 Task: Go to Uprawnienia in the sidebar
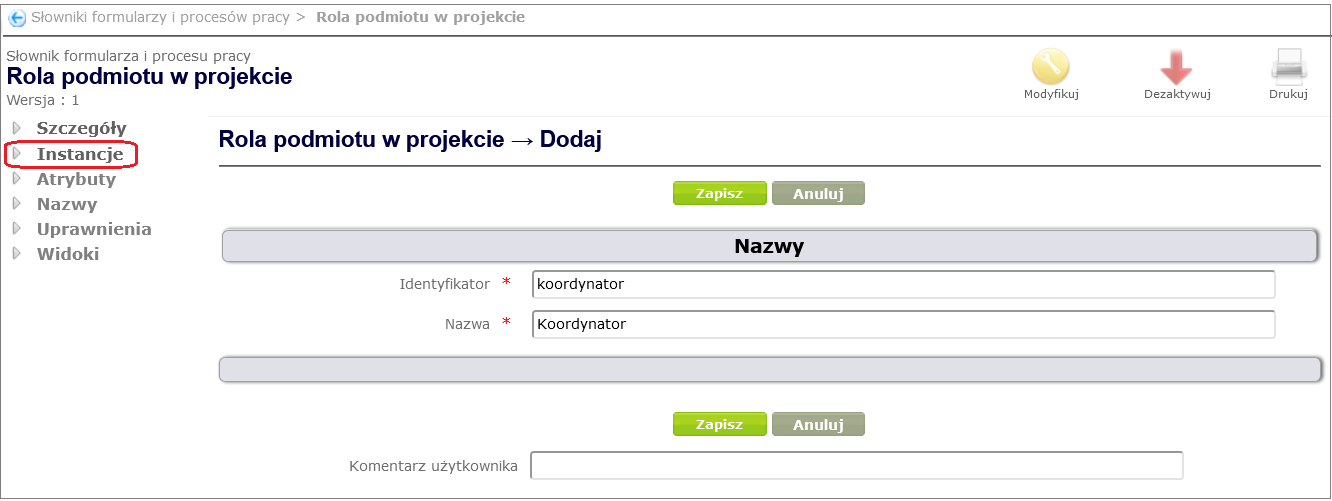tap(94, 229)
